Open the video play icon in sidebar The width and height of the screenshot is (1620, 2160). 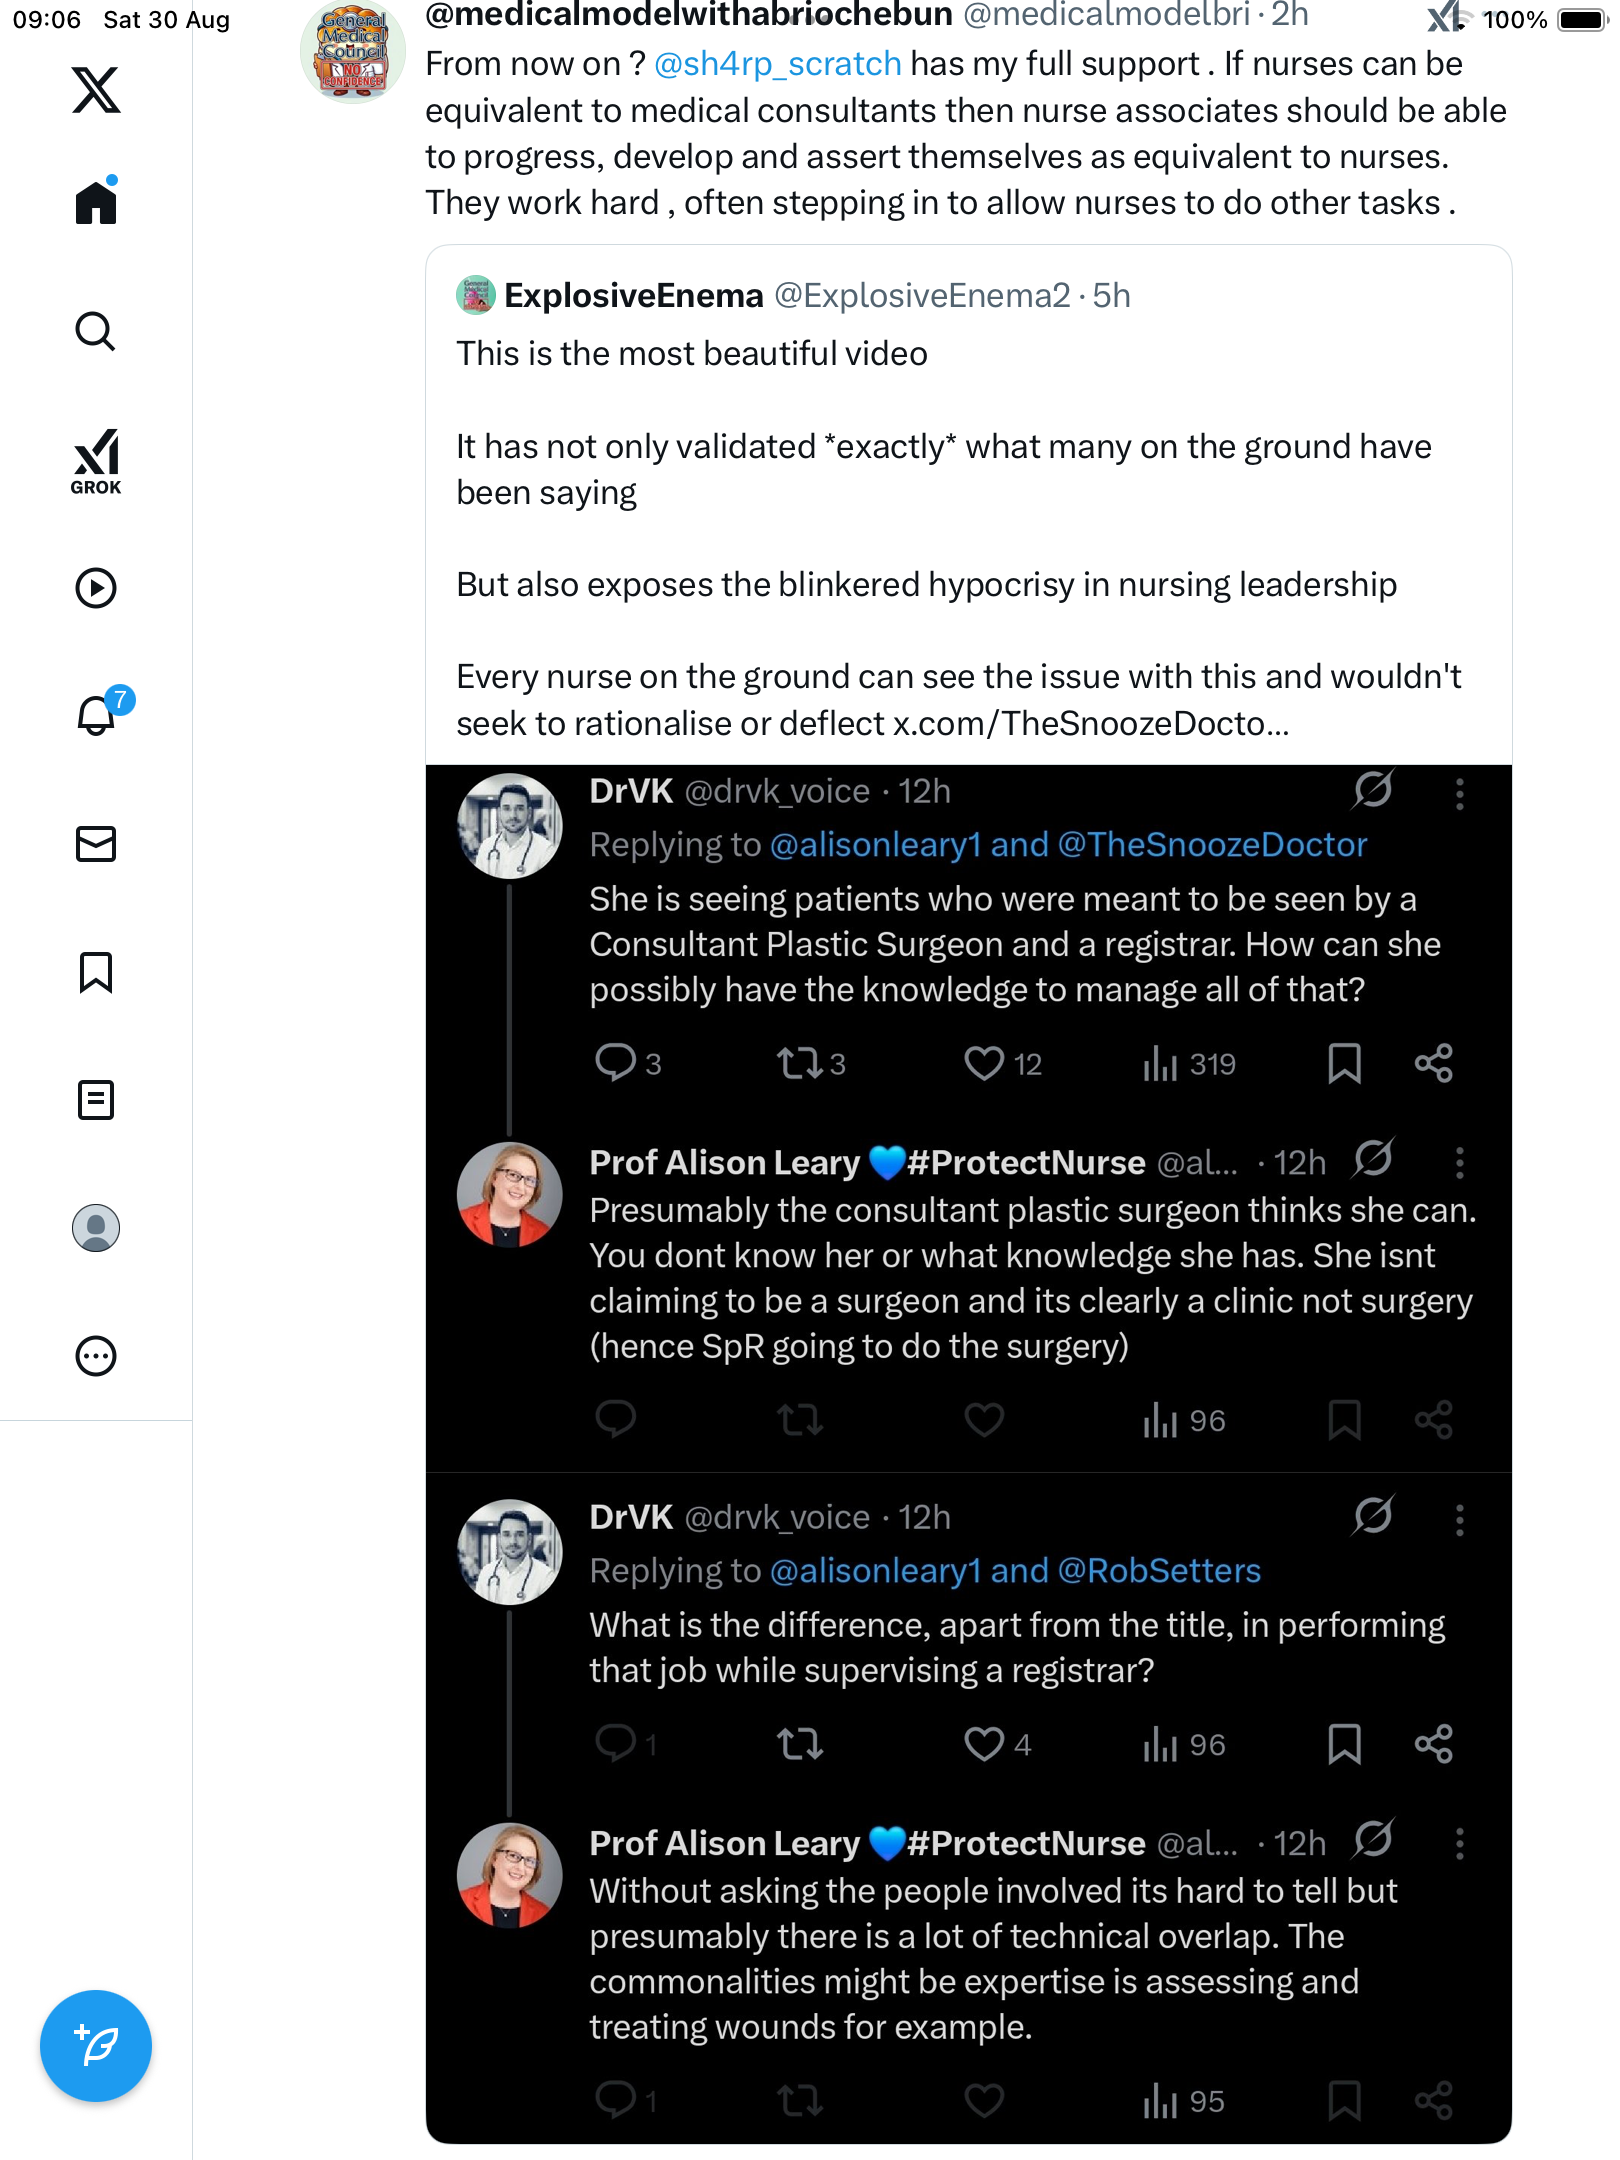96,588
